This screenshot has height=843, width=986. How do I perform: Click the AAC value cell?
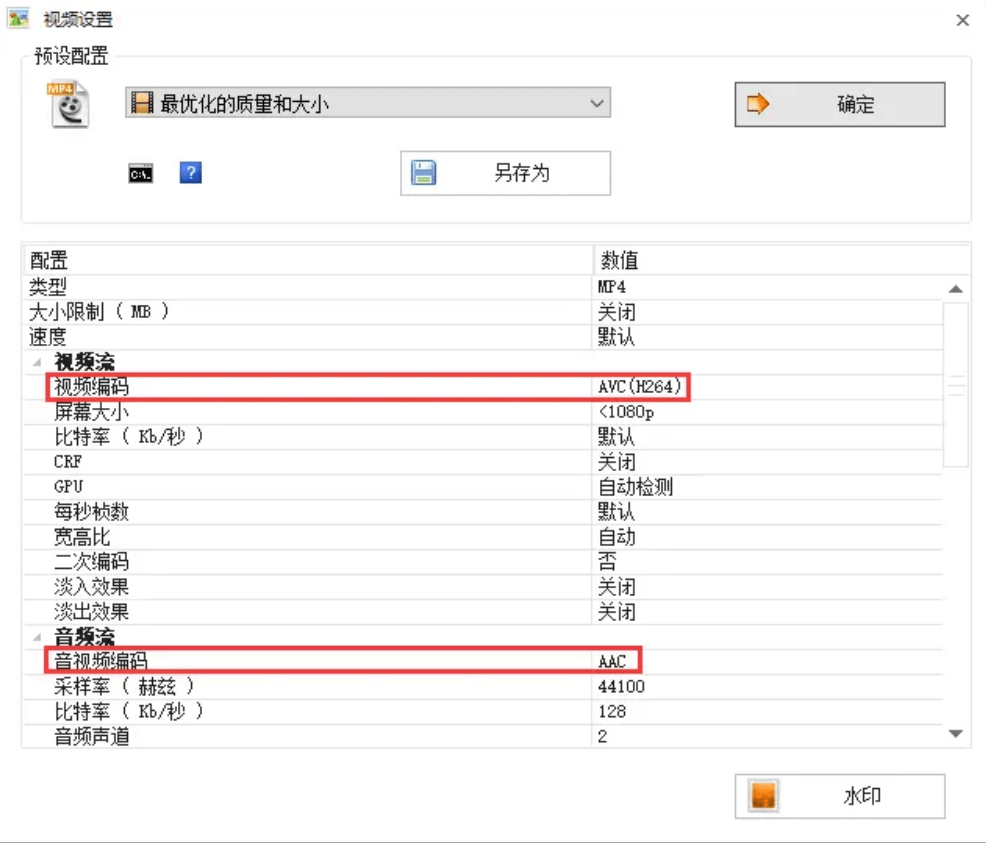click(x=767, y=661)
